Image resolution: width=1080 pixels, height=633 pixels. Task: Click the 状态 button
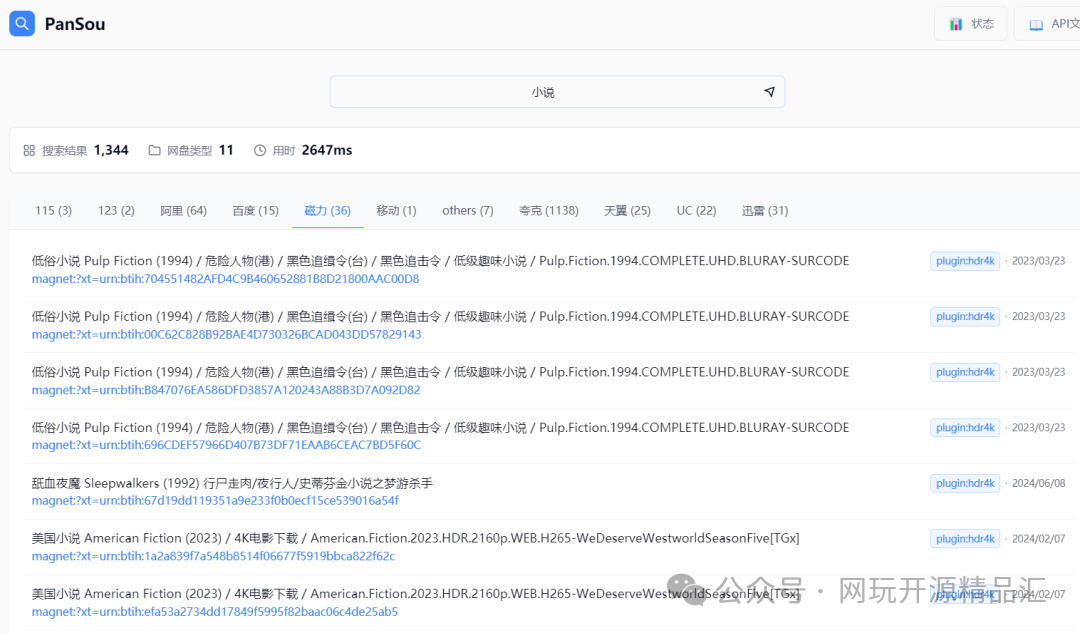(970, 23)
